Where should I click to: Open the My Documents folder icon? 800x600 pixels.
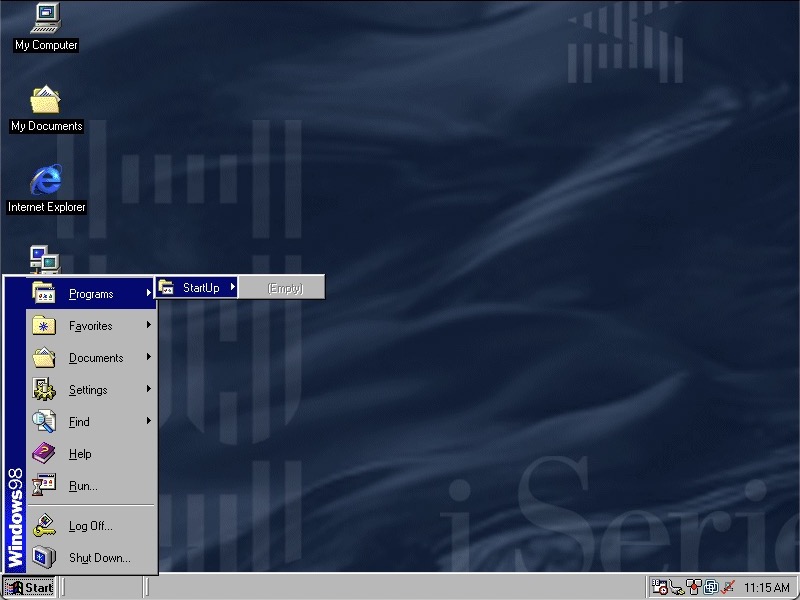click(45, 100)
